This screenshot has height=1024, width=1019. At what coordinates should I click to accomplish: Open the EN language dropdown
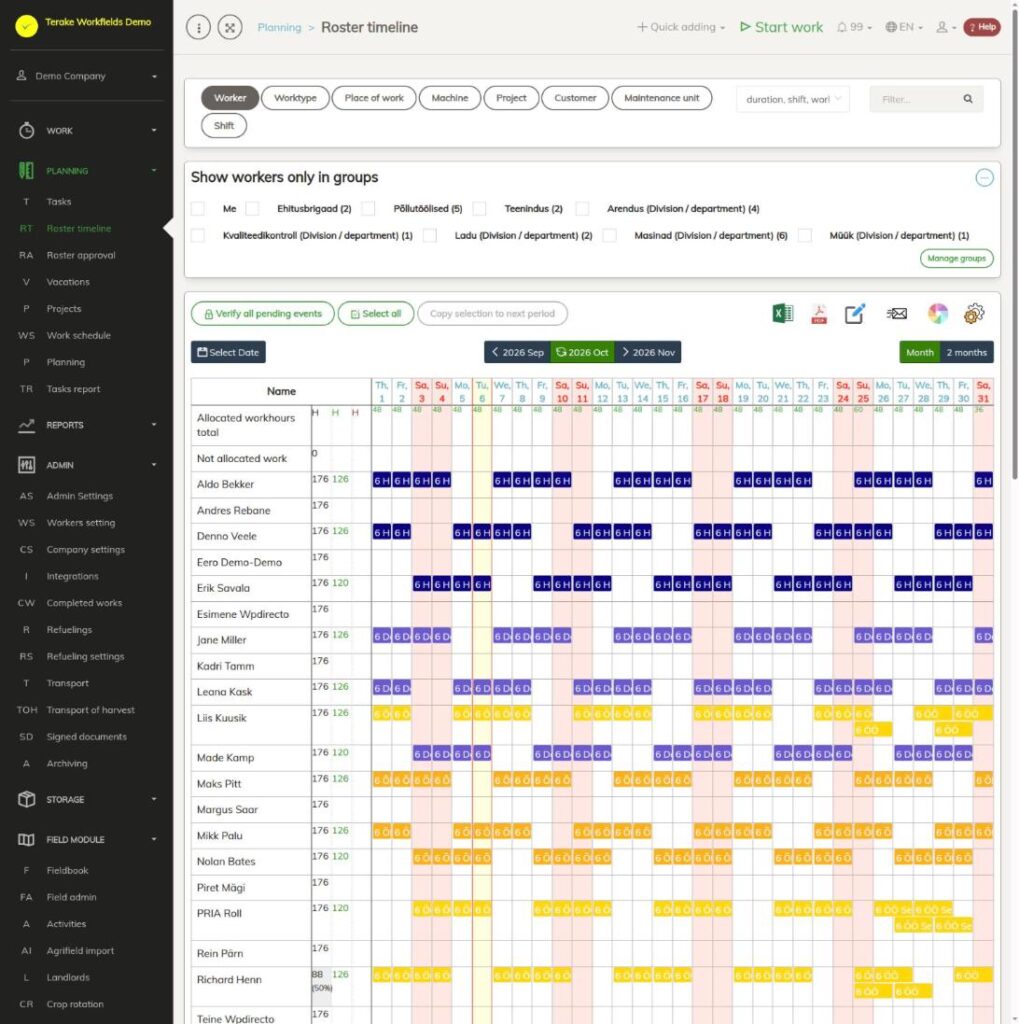[904, 27]
